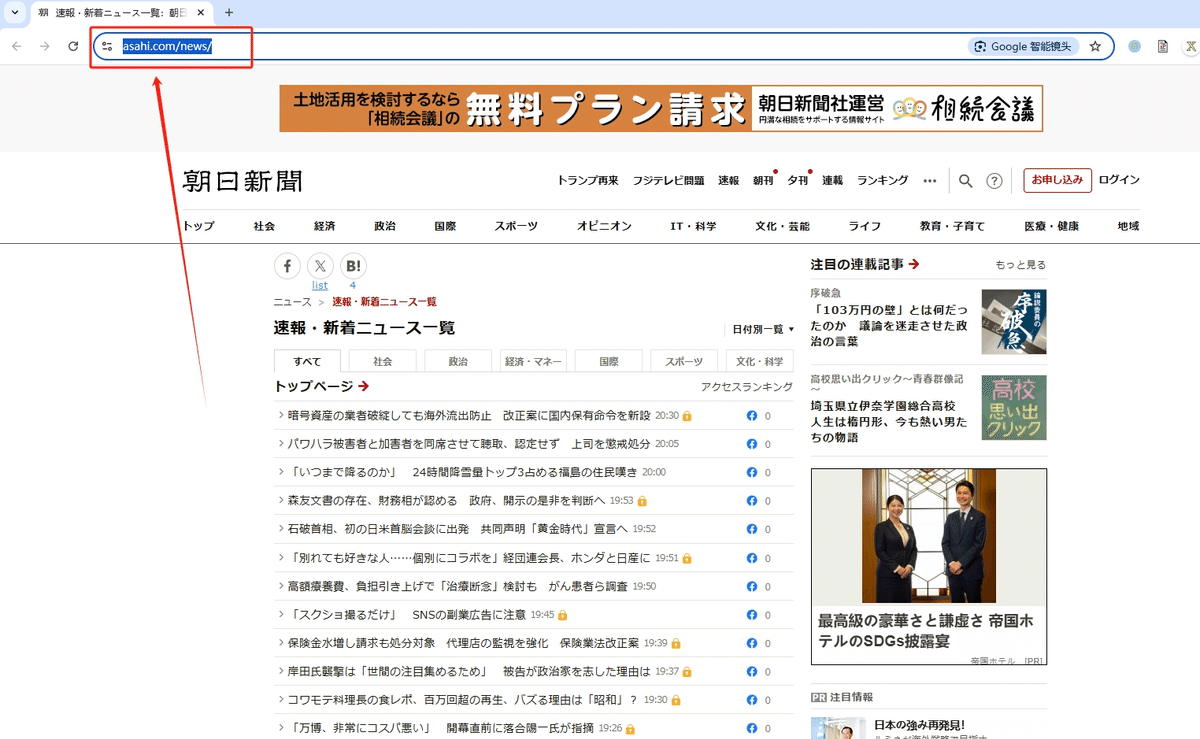Click Facebook icon on the 石破首相 row
The height and width of the screenshot is (739, 1200).
[752, 529]
